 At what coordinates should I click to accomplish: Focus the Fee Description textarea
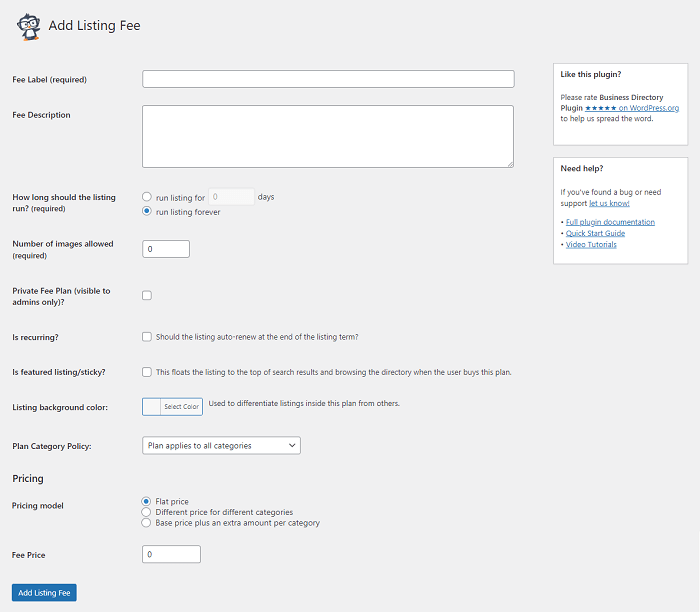coord(328,137)
